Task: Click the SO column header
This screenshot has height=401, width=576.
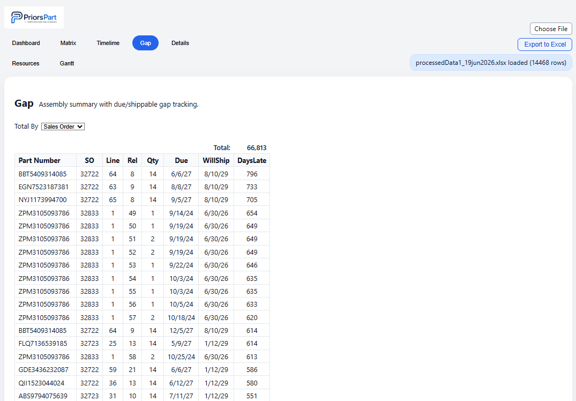Action: [x=89, y=160]
